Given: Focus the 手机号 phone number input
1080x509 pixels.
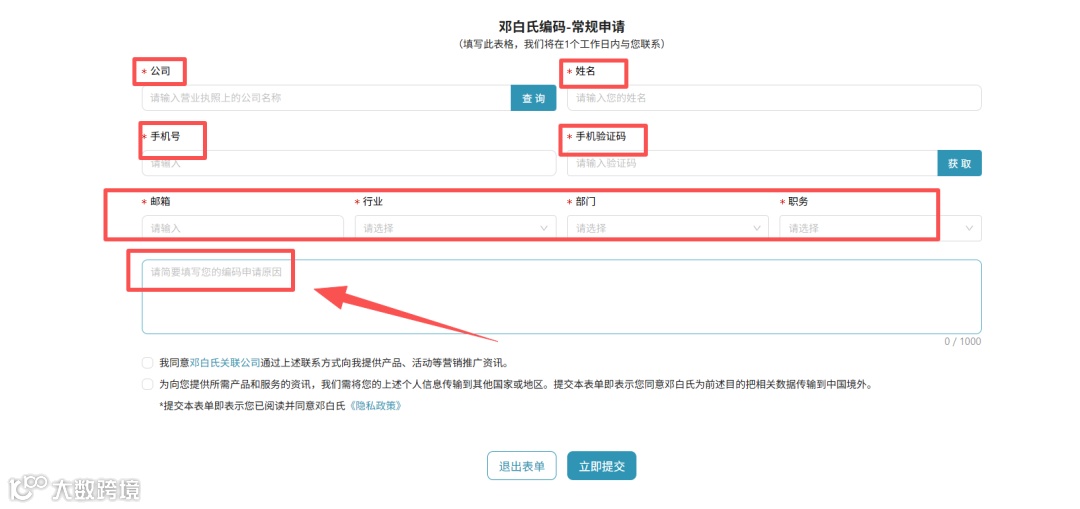Looking at the screenshot, I should pyautogui.click(x=349, y=163).
